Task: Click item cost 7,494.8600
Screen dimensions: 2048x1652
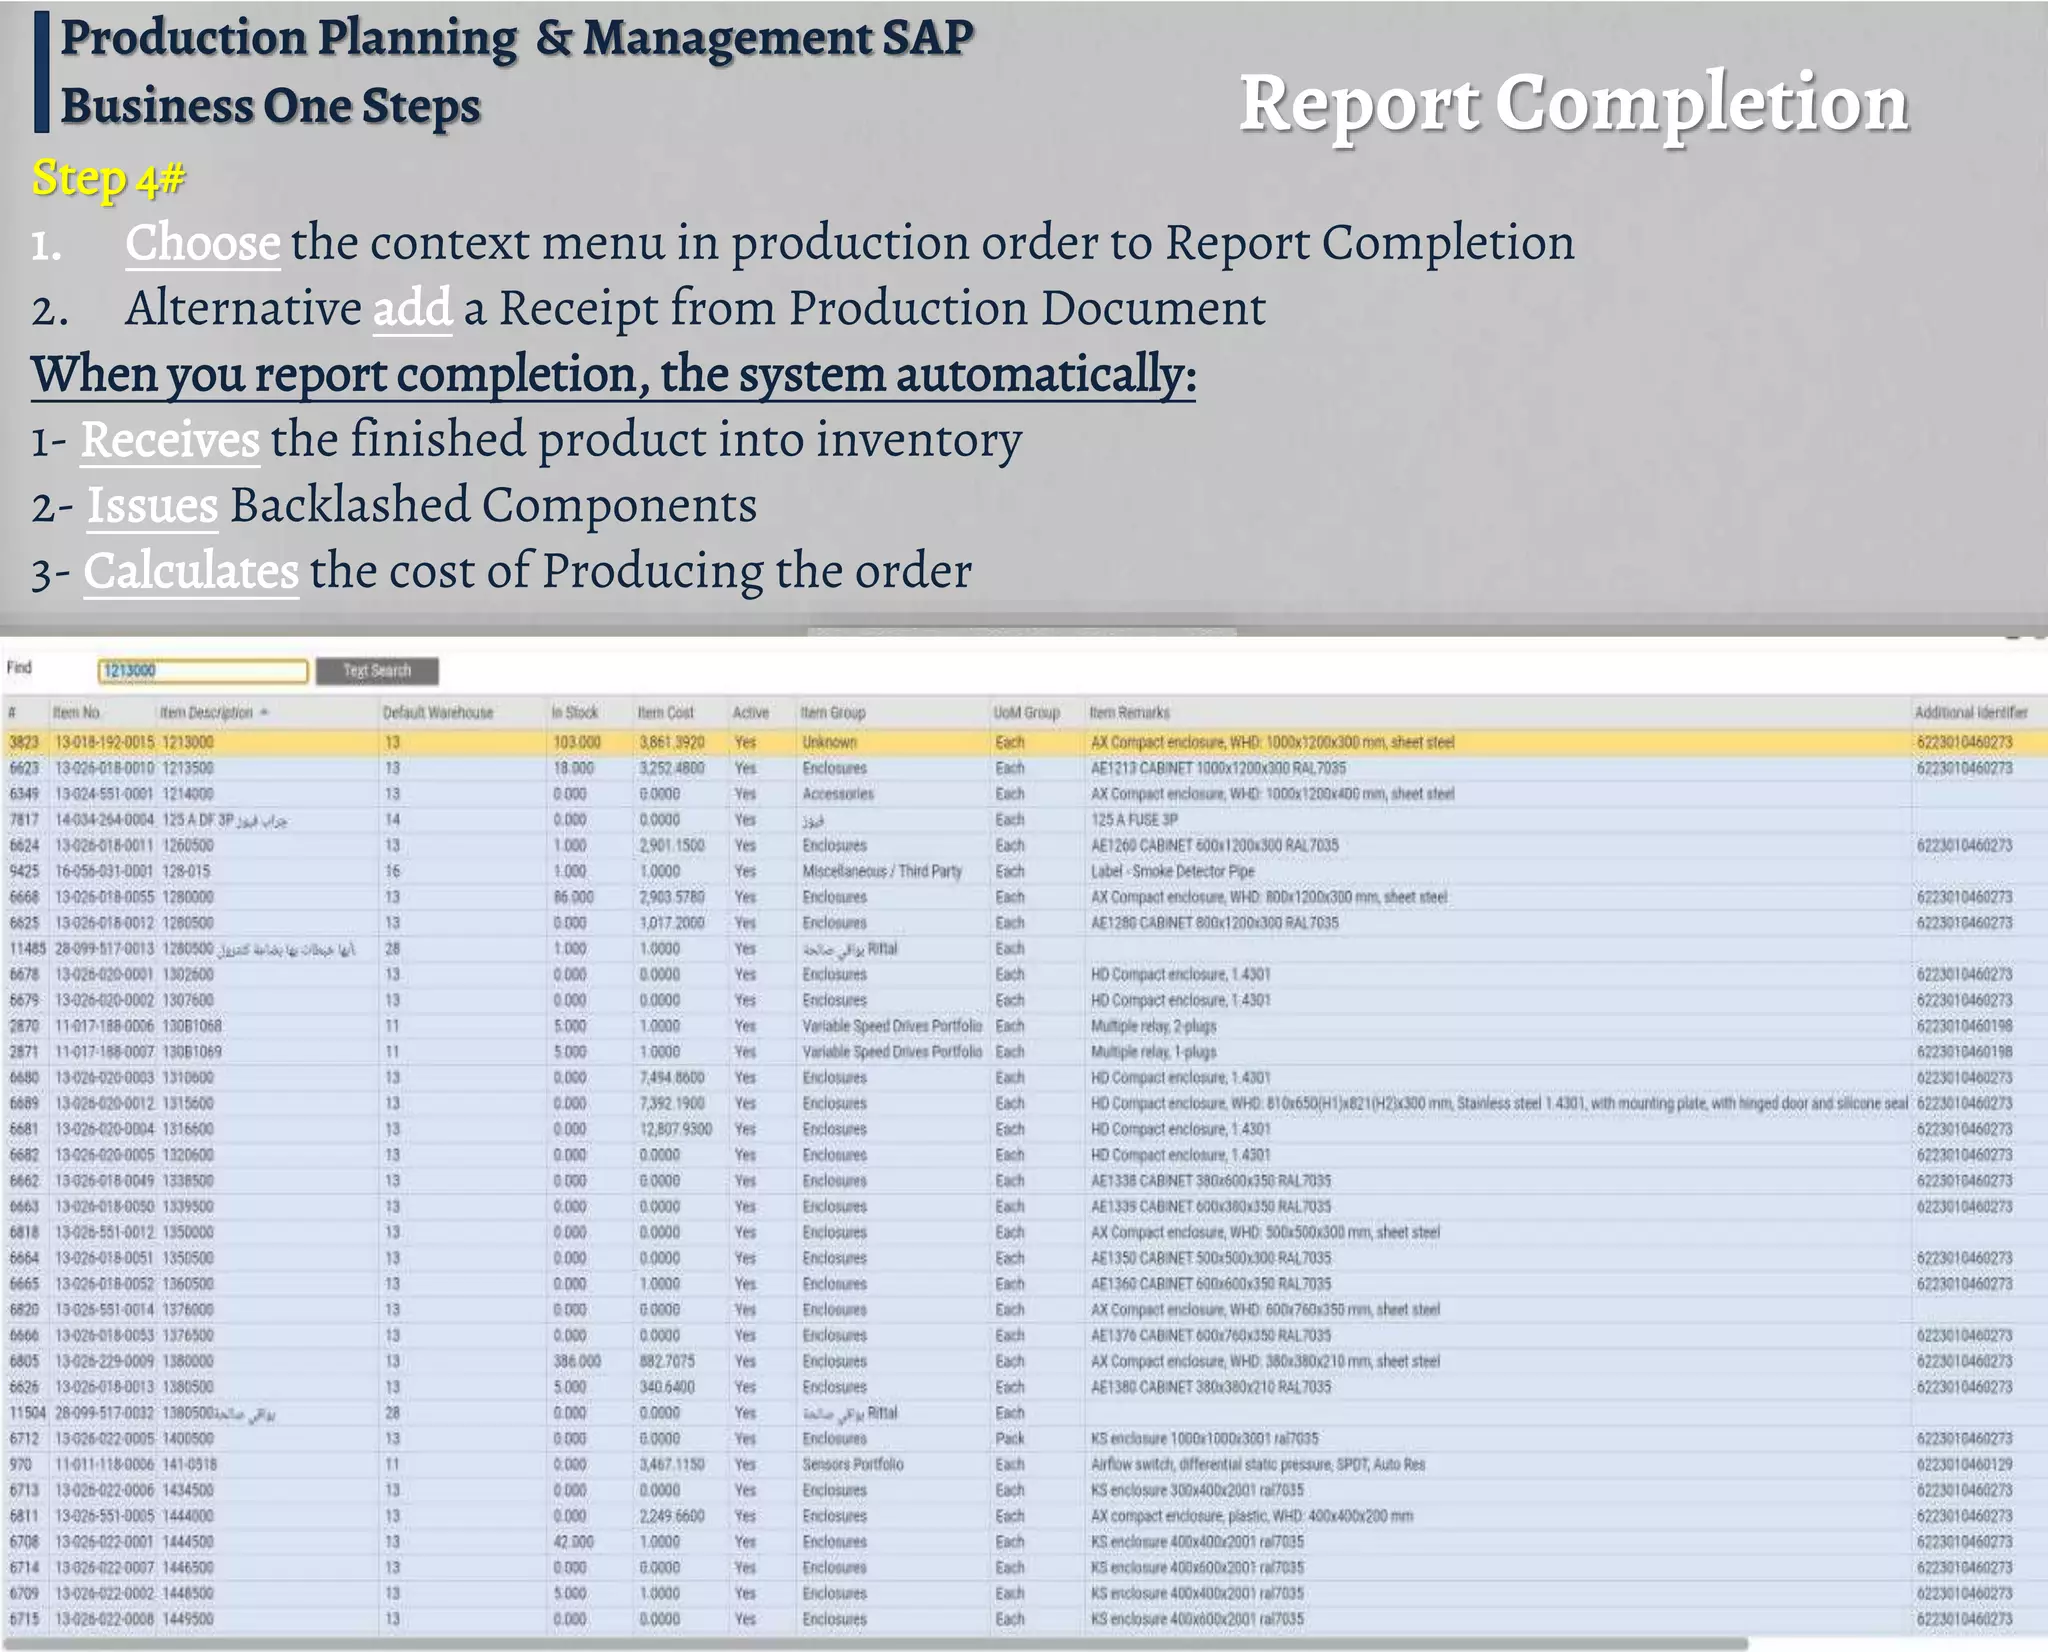Action: point(672,1078)
